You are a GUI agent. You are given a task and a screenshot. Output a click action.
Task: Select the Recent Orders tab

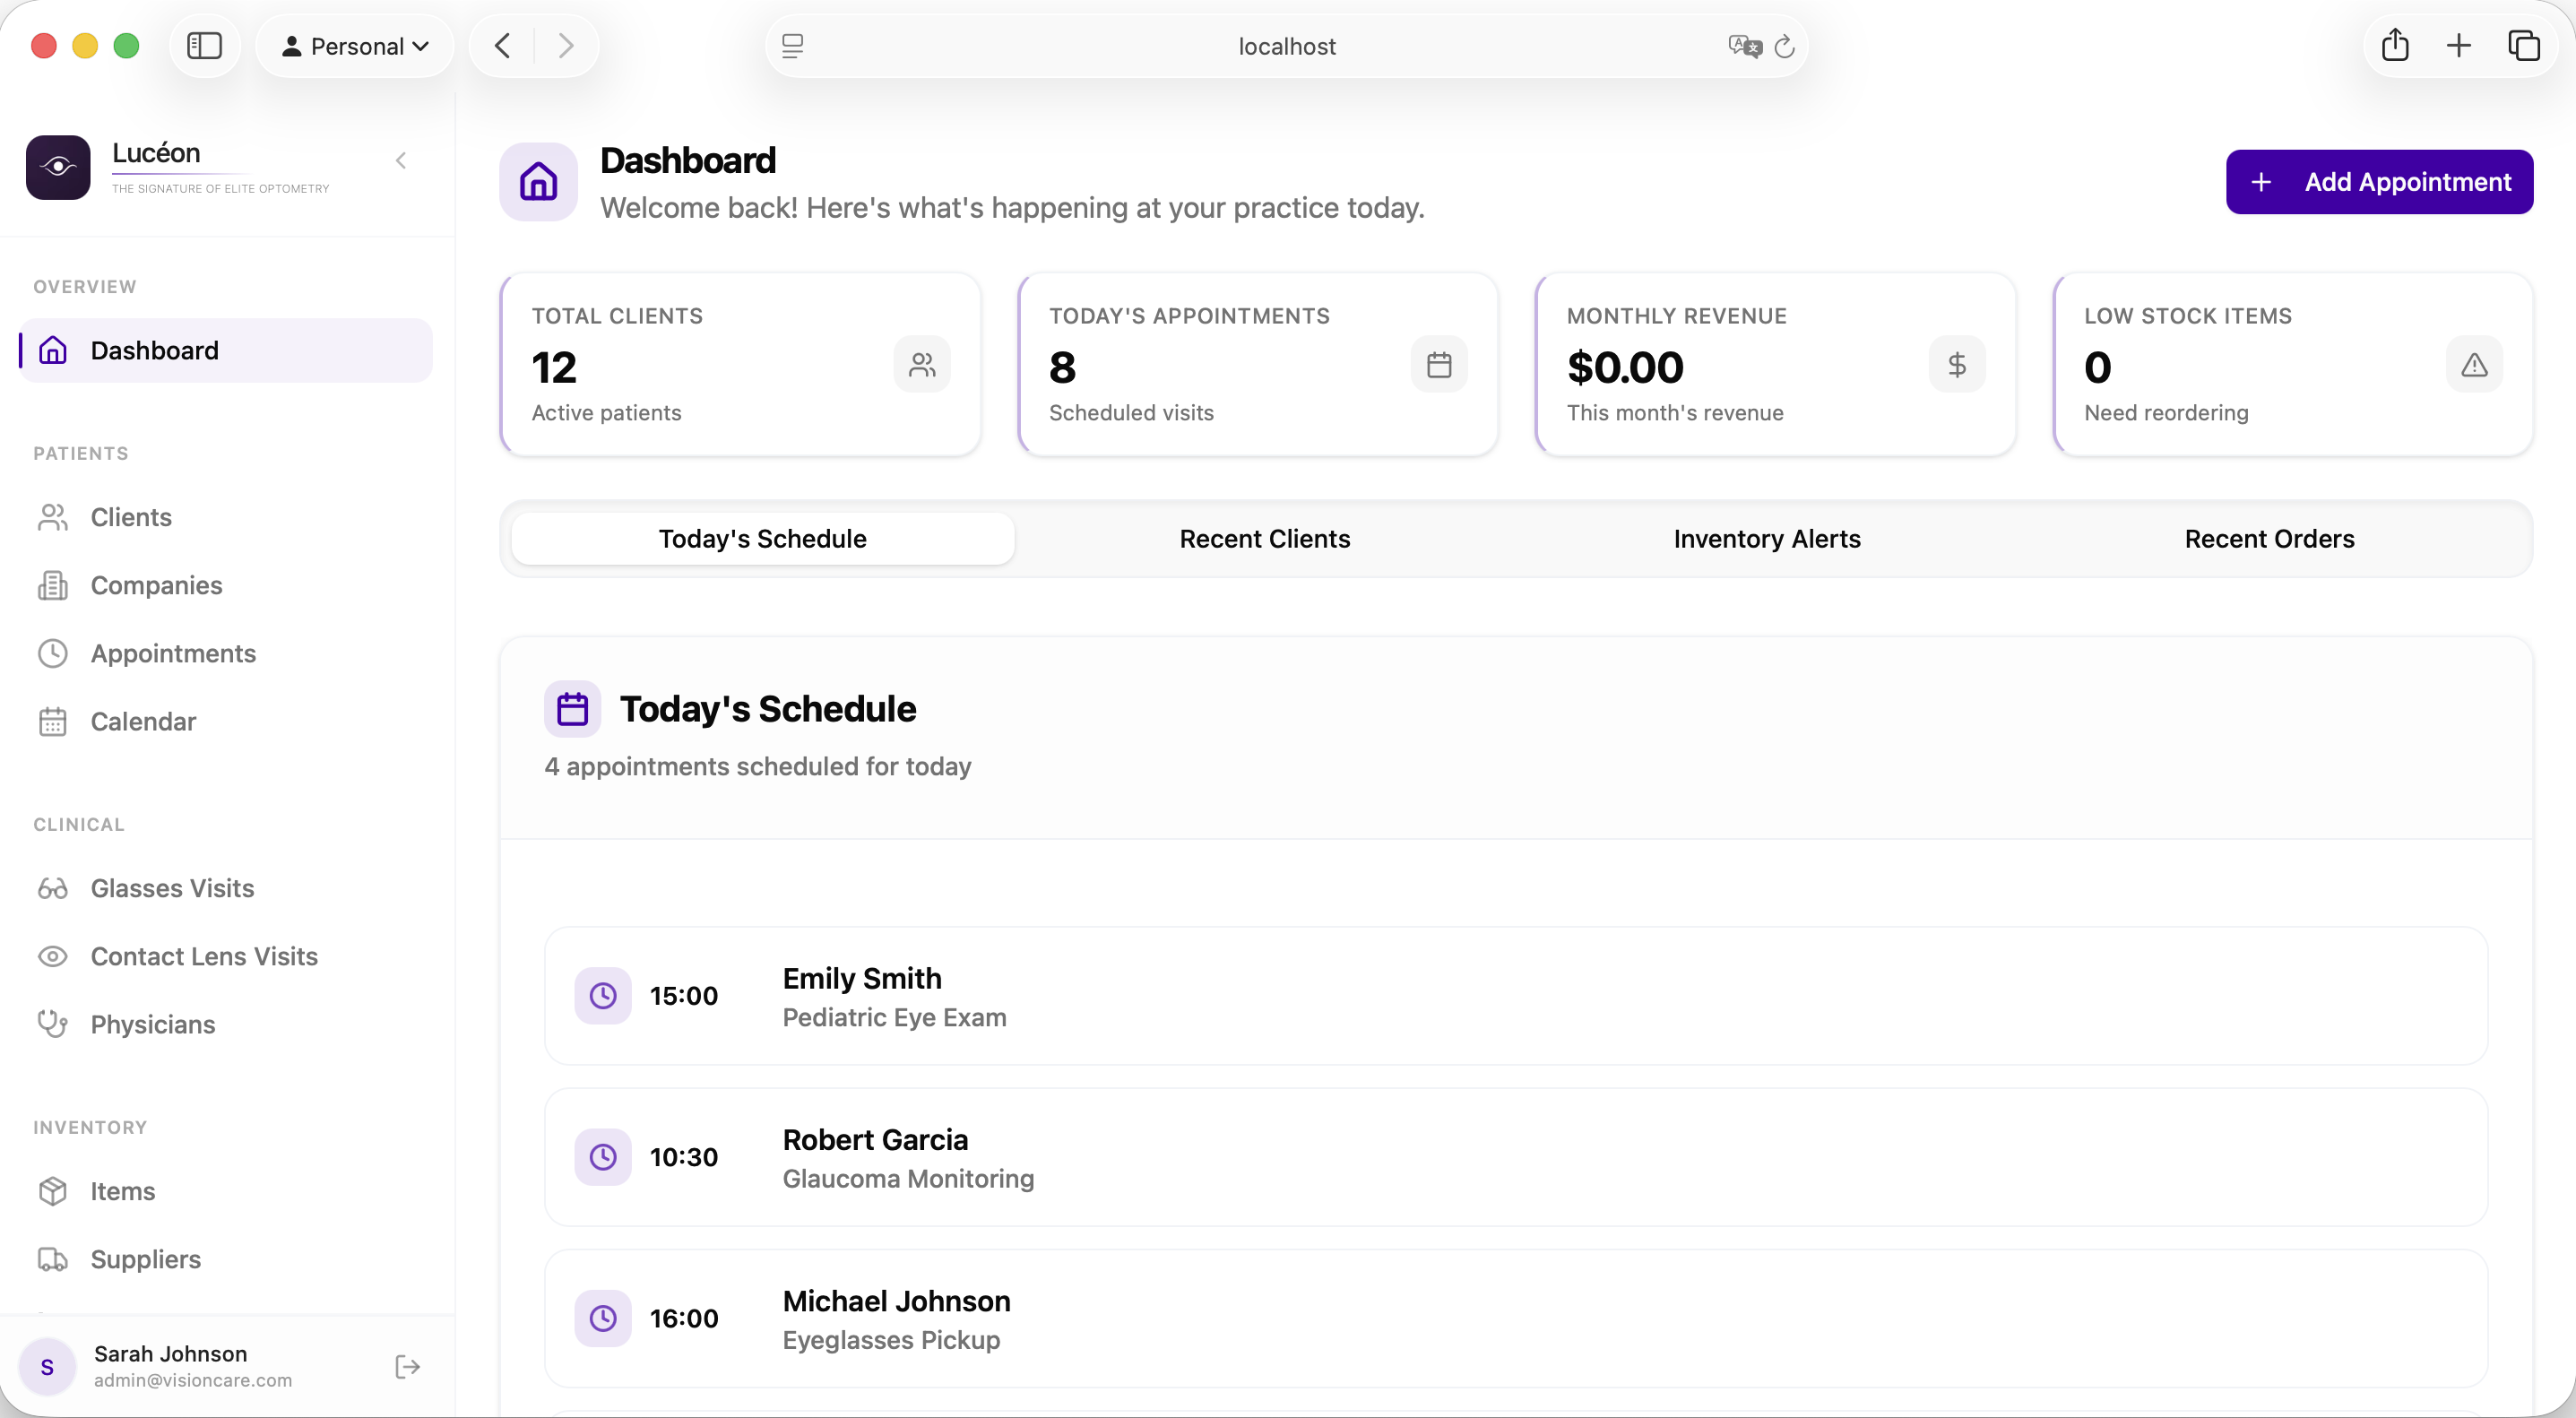pos(2269,539)
